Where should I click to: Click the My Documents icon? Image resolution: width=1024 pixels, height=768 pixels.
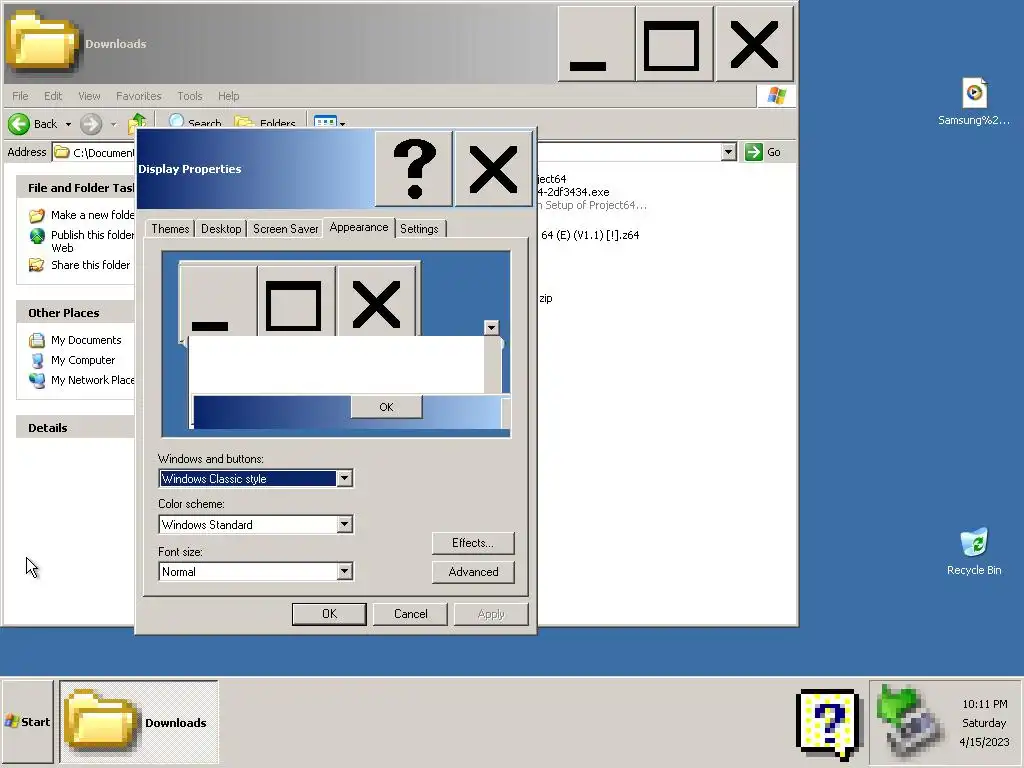[37, 340]
